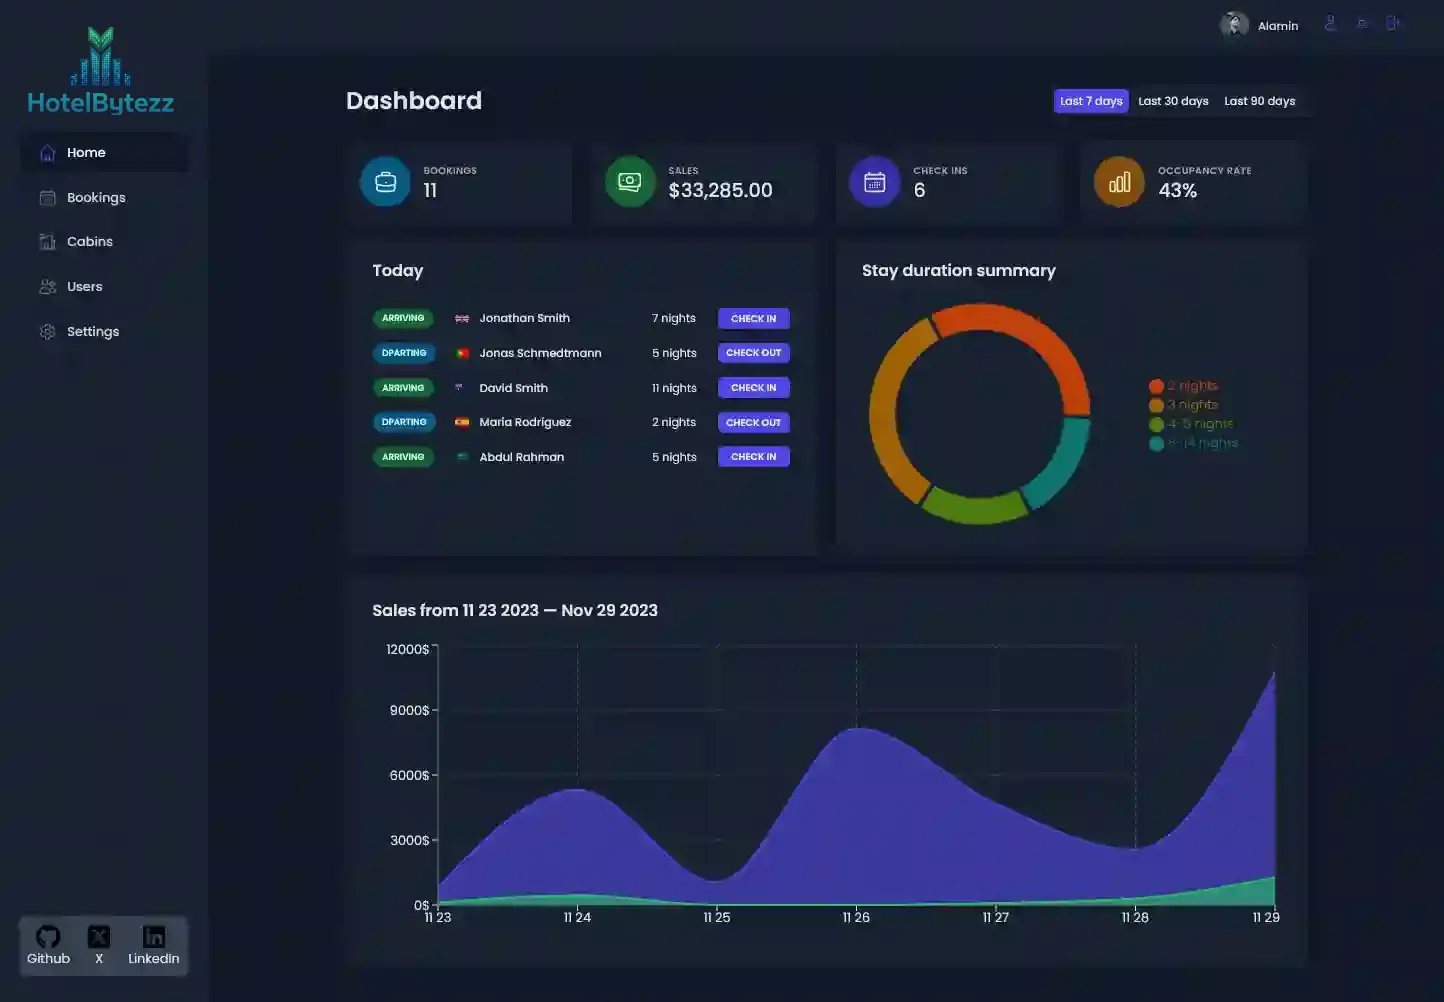
Task: Switch to Last 30 days filter
Action: 1173,101
